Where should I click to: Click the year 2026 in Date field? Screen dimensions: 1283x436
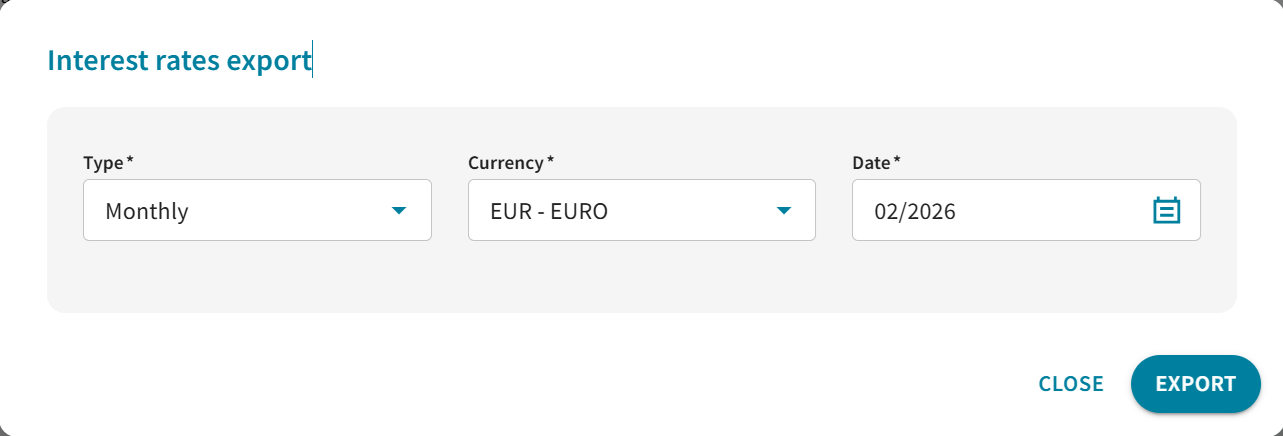coord(932,212)
